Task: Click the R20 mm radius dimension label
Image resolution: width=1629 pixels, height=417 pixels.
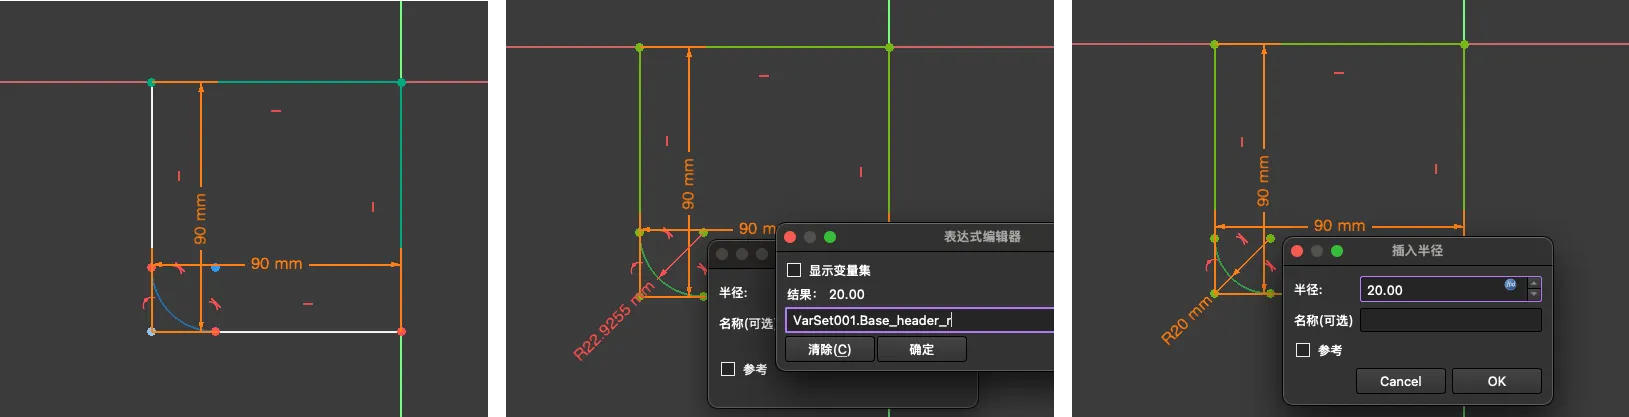Action: pyautogui.click(x=1186, y=321)
